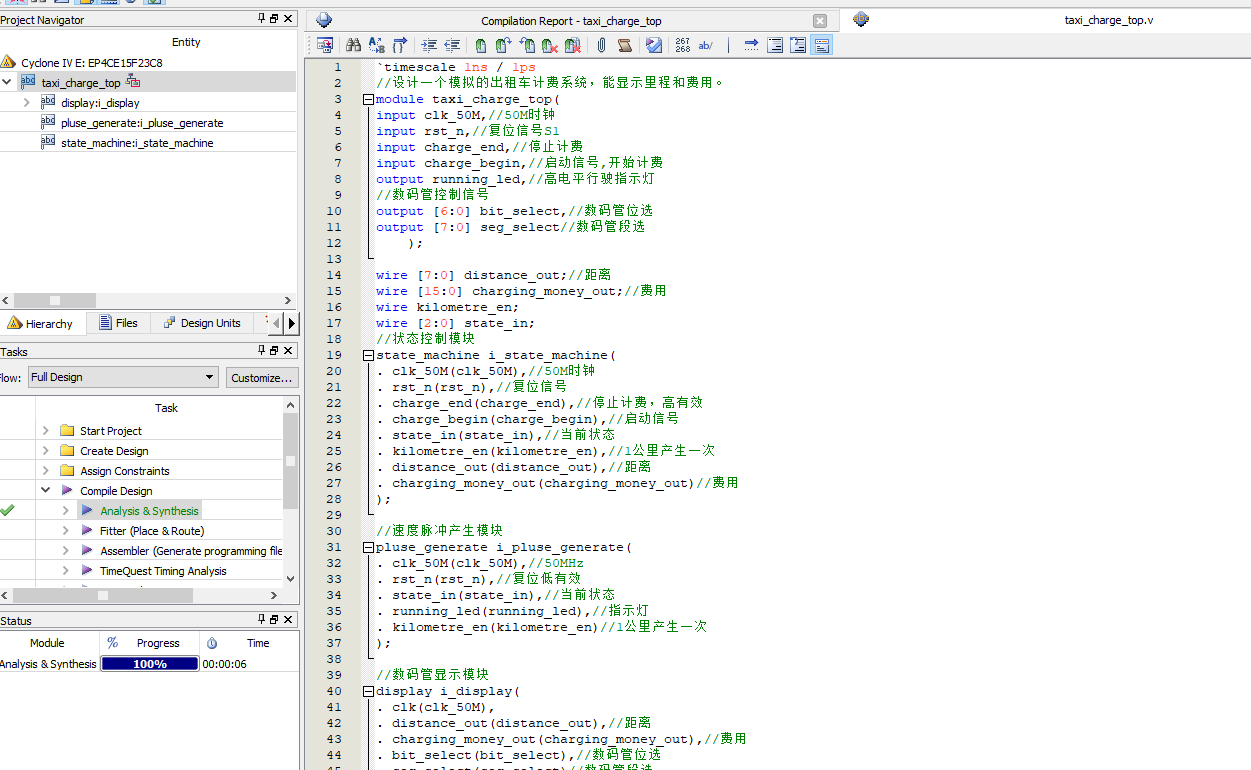Image resolution: width=1251 pixels, height=770 pixels.
Task: Float the Tasks panel
Action: pos(275,351)
